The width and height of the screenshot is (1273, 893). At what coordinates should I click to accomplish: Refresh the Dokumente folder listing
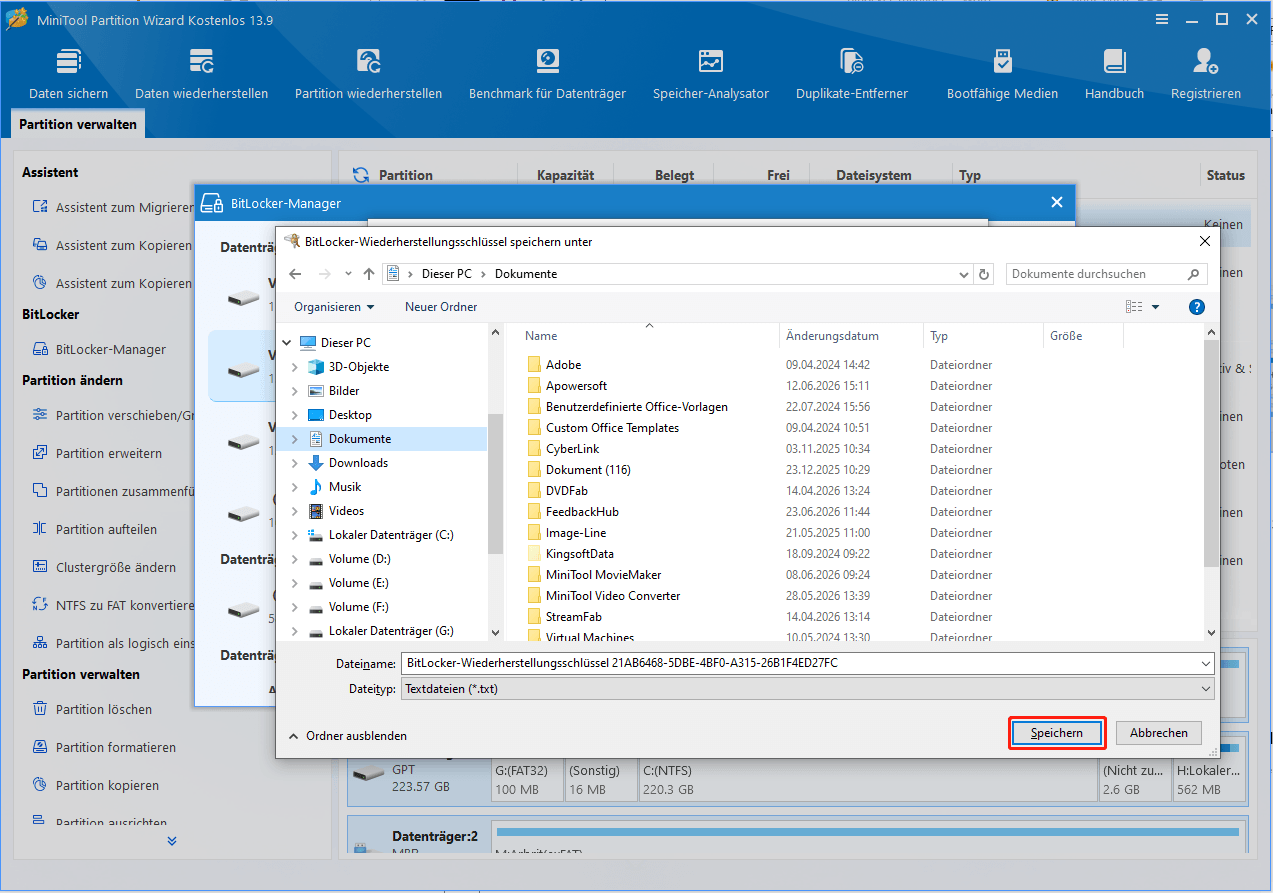985,274
